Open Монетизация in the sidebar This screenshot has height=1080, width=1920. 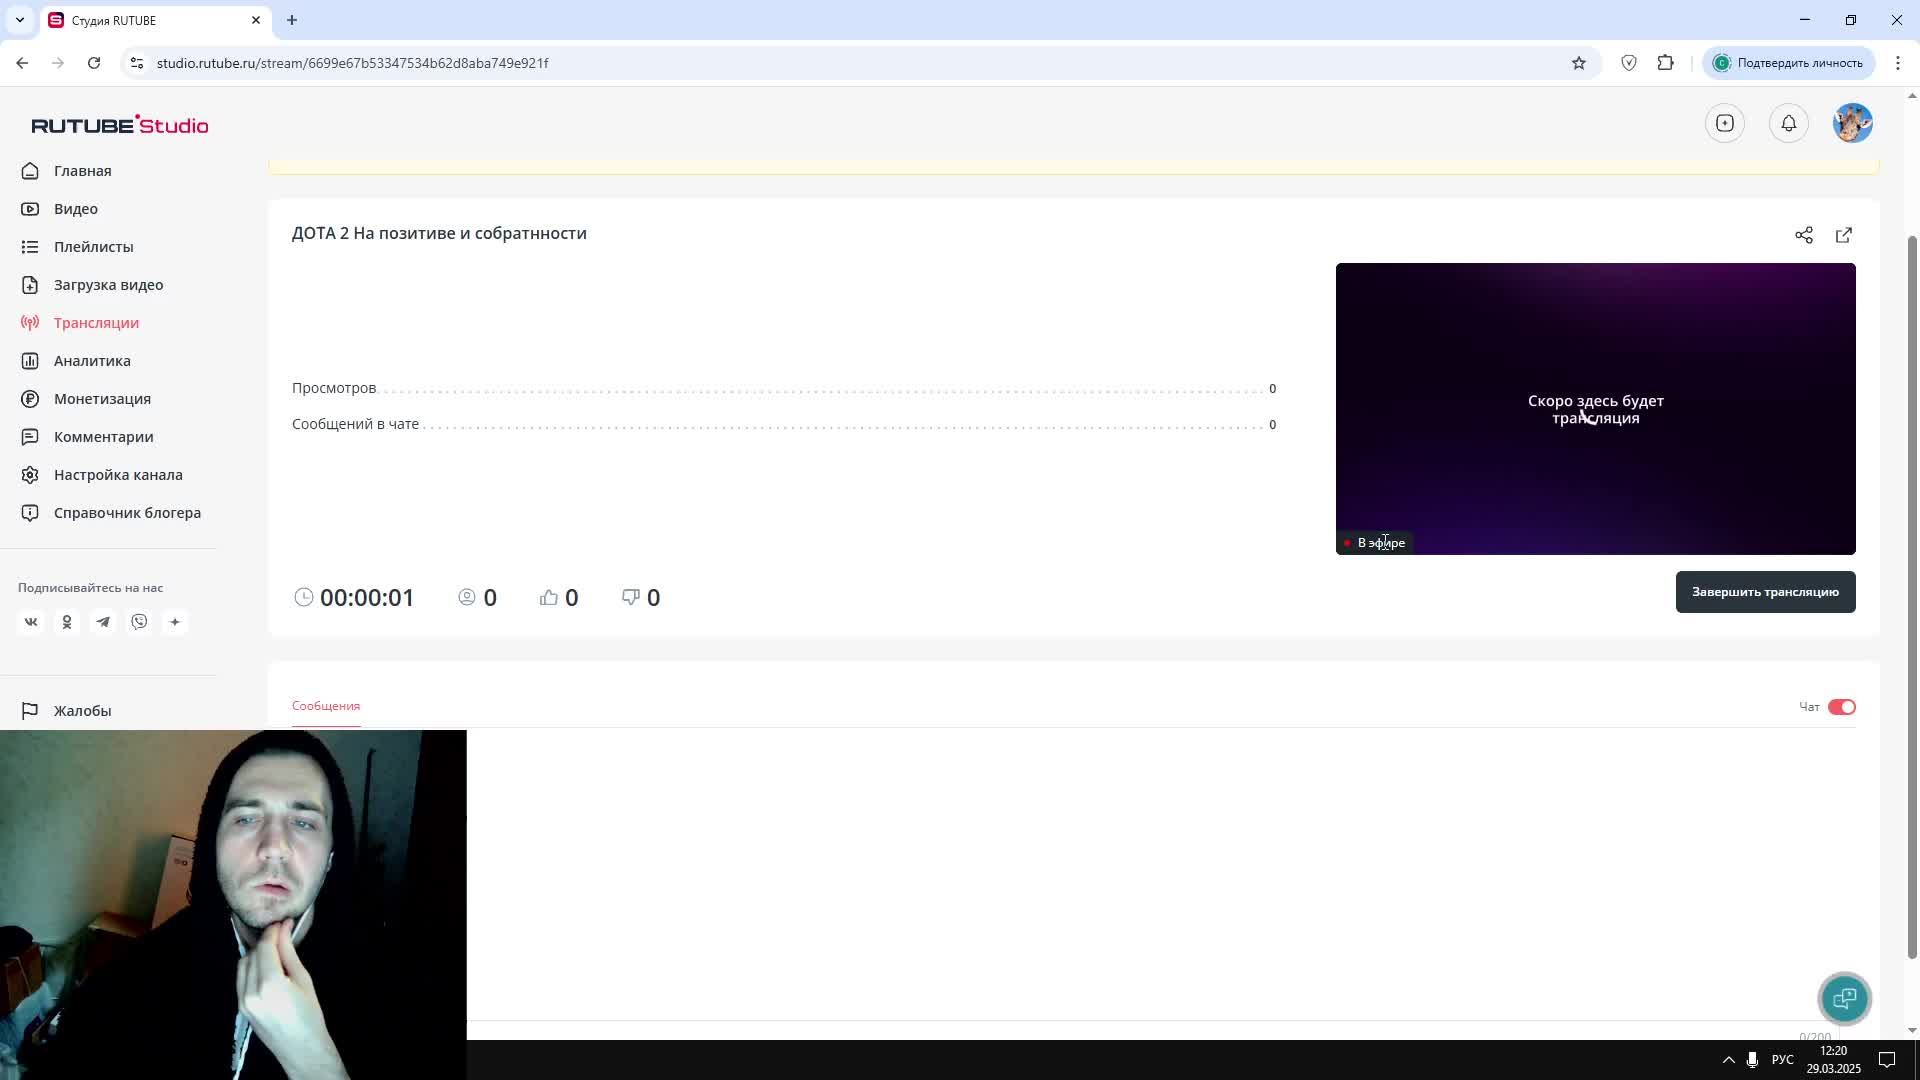click(x=102, y=399)
